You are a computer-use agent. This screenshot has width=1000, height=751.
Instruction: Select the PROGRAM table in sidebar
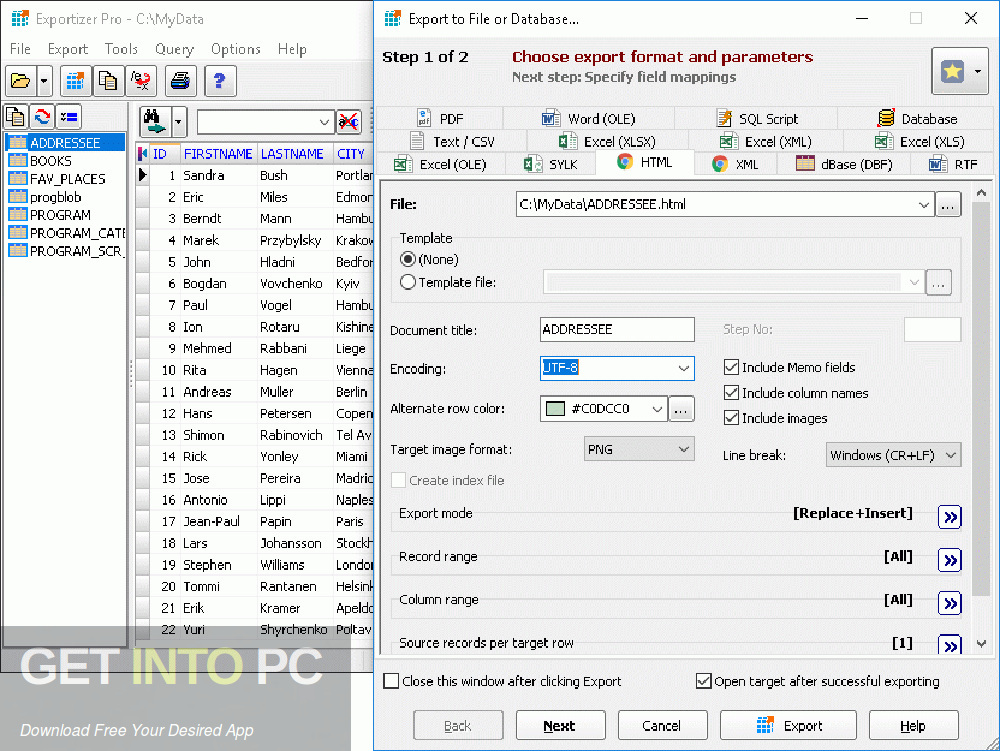click(x=60, y=215)
